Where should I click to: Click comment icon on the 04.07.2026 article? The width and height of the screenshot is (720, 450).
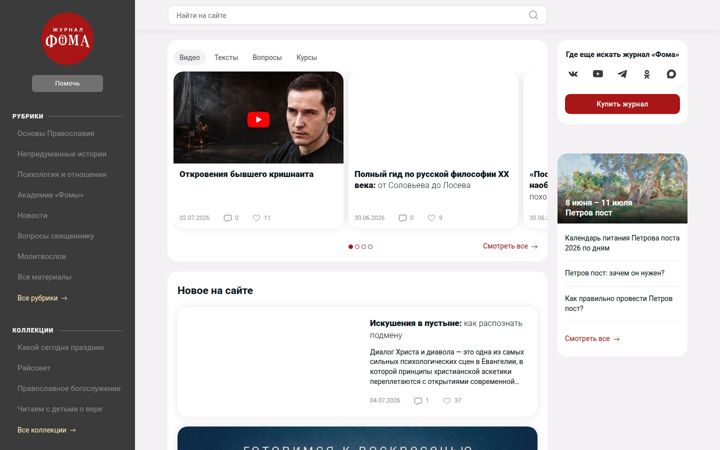(418, 401)
